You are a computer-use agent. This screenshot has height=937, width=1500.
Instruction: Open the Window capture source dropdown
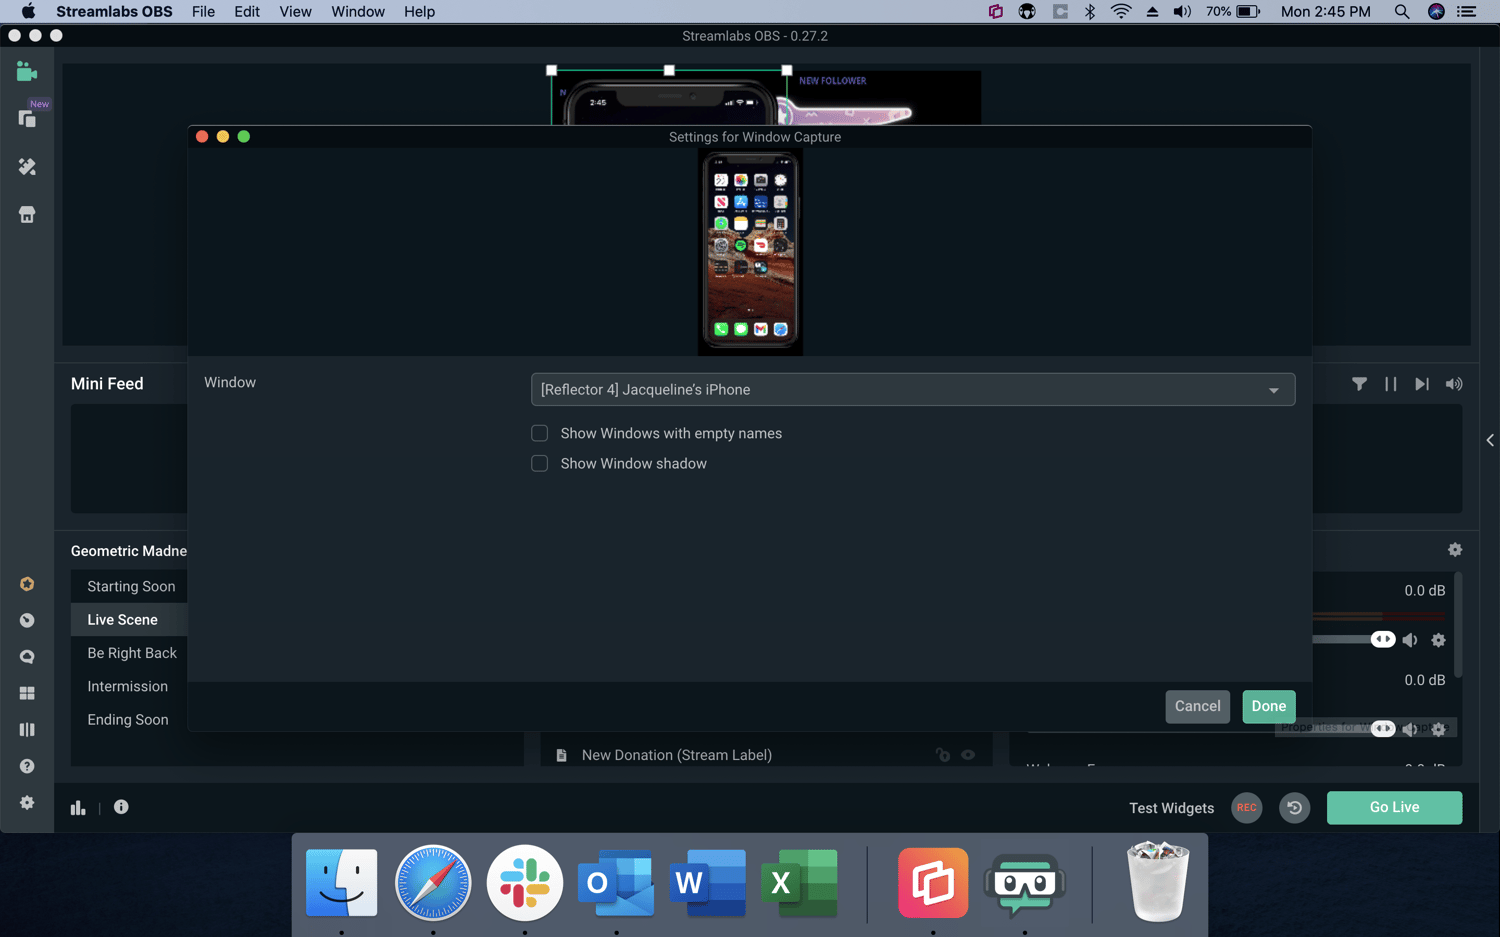coord(912,389)
